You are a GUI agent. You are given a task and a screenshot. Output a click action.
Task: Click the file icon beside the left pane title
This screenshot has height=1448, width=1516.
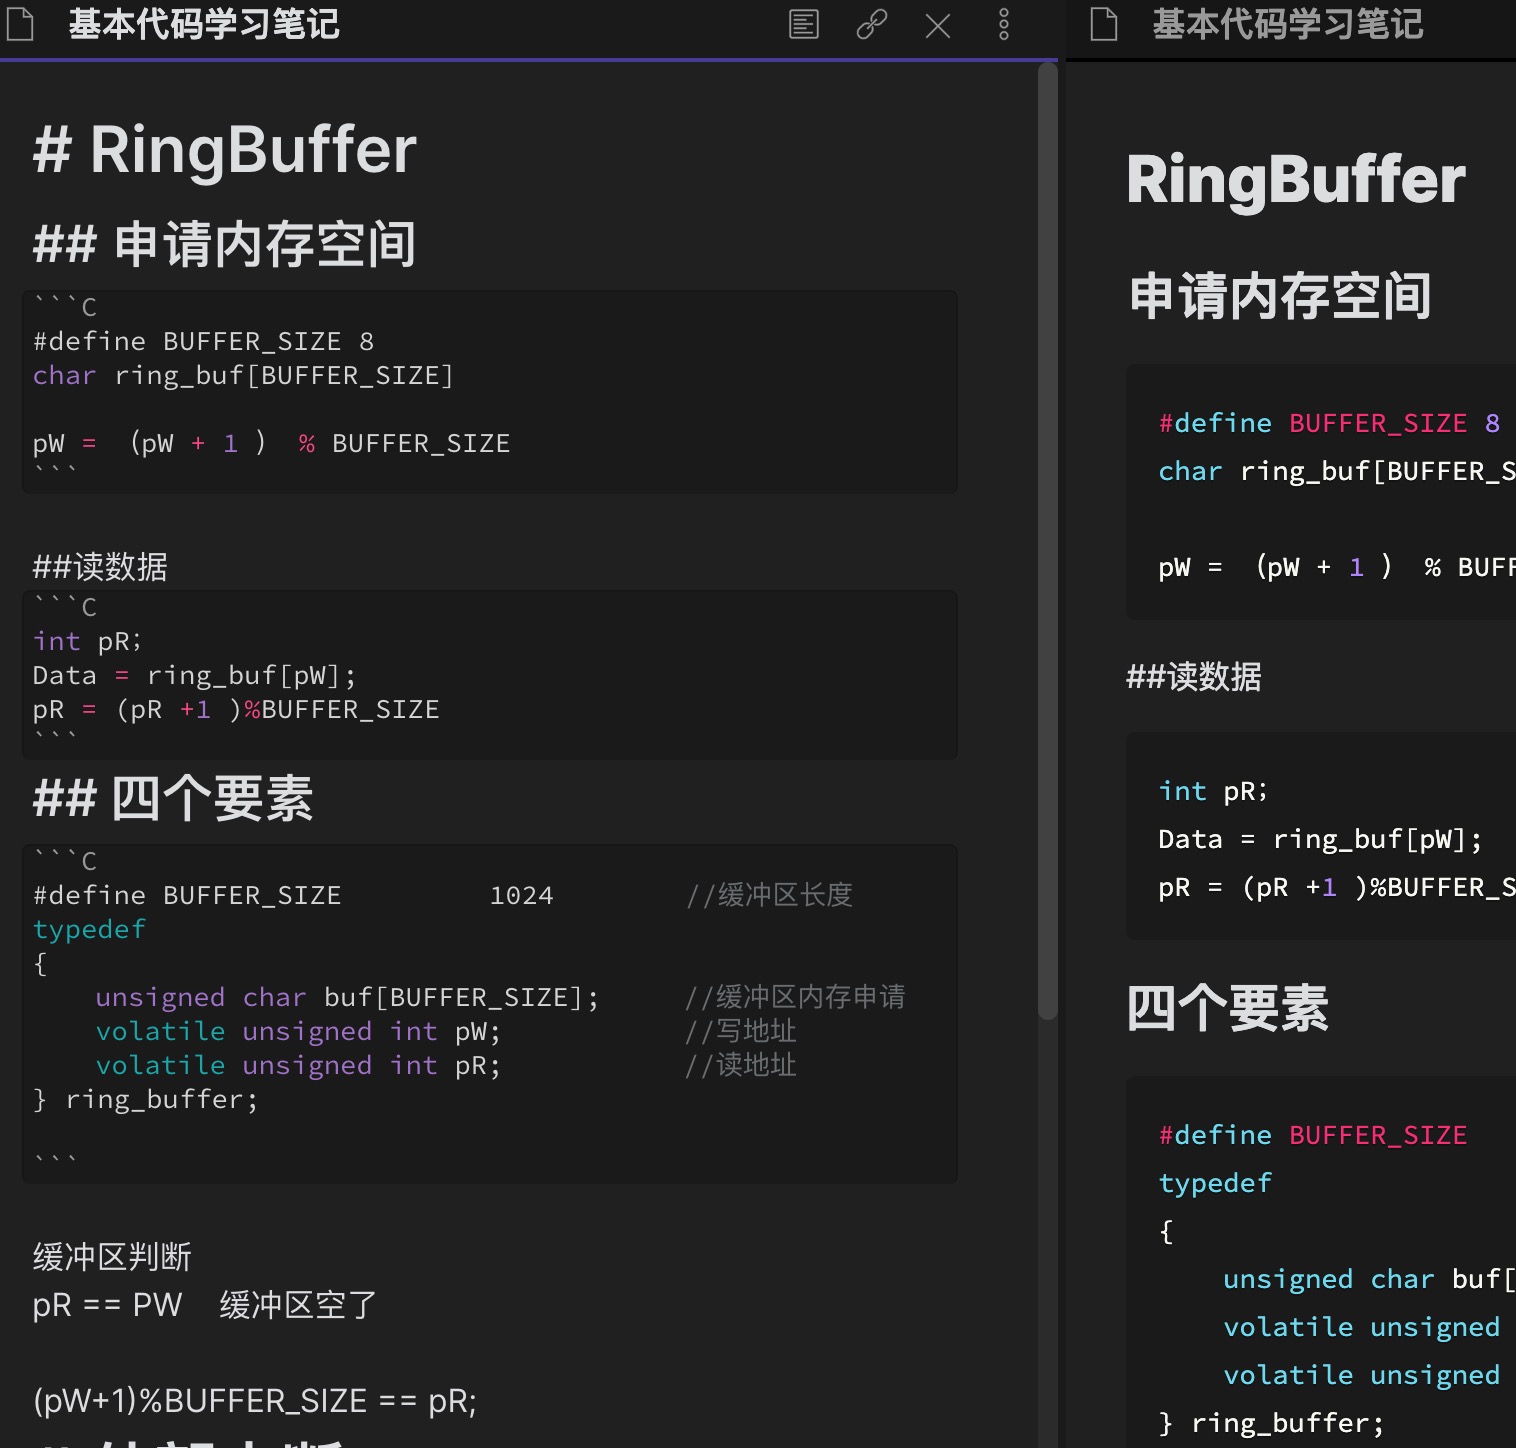pyautogui.click(x=20, y=24)
